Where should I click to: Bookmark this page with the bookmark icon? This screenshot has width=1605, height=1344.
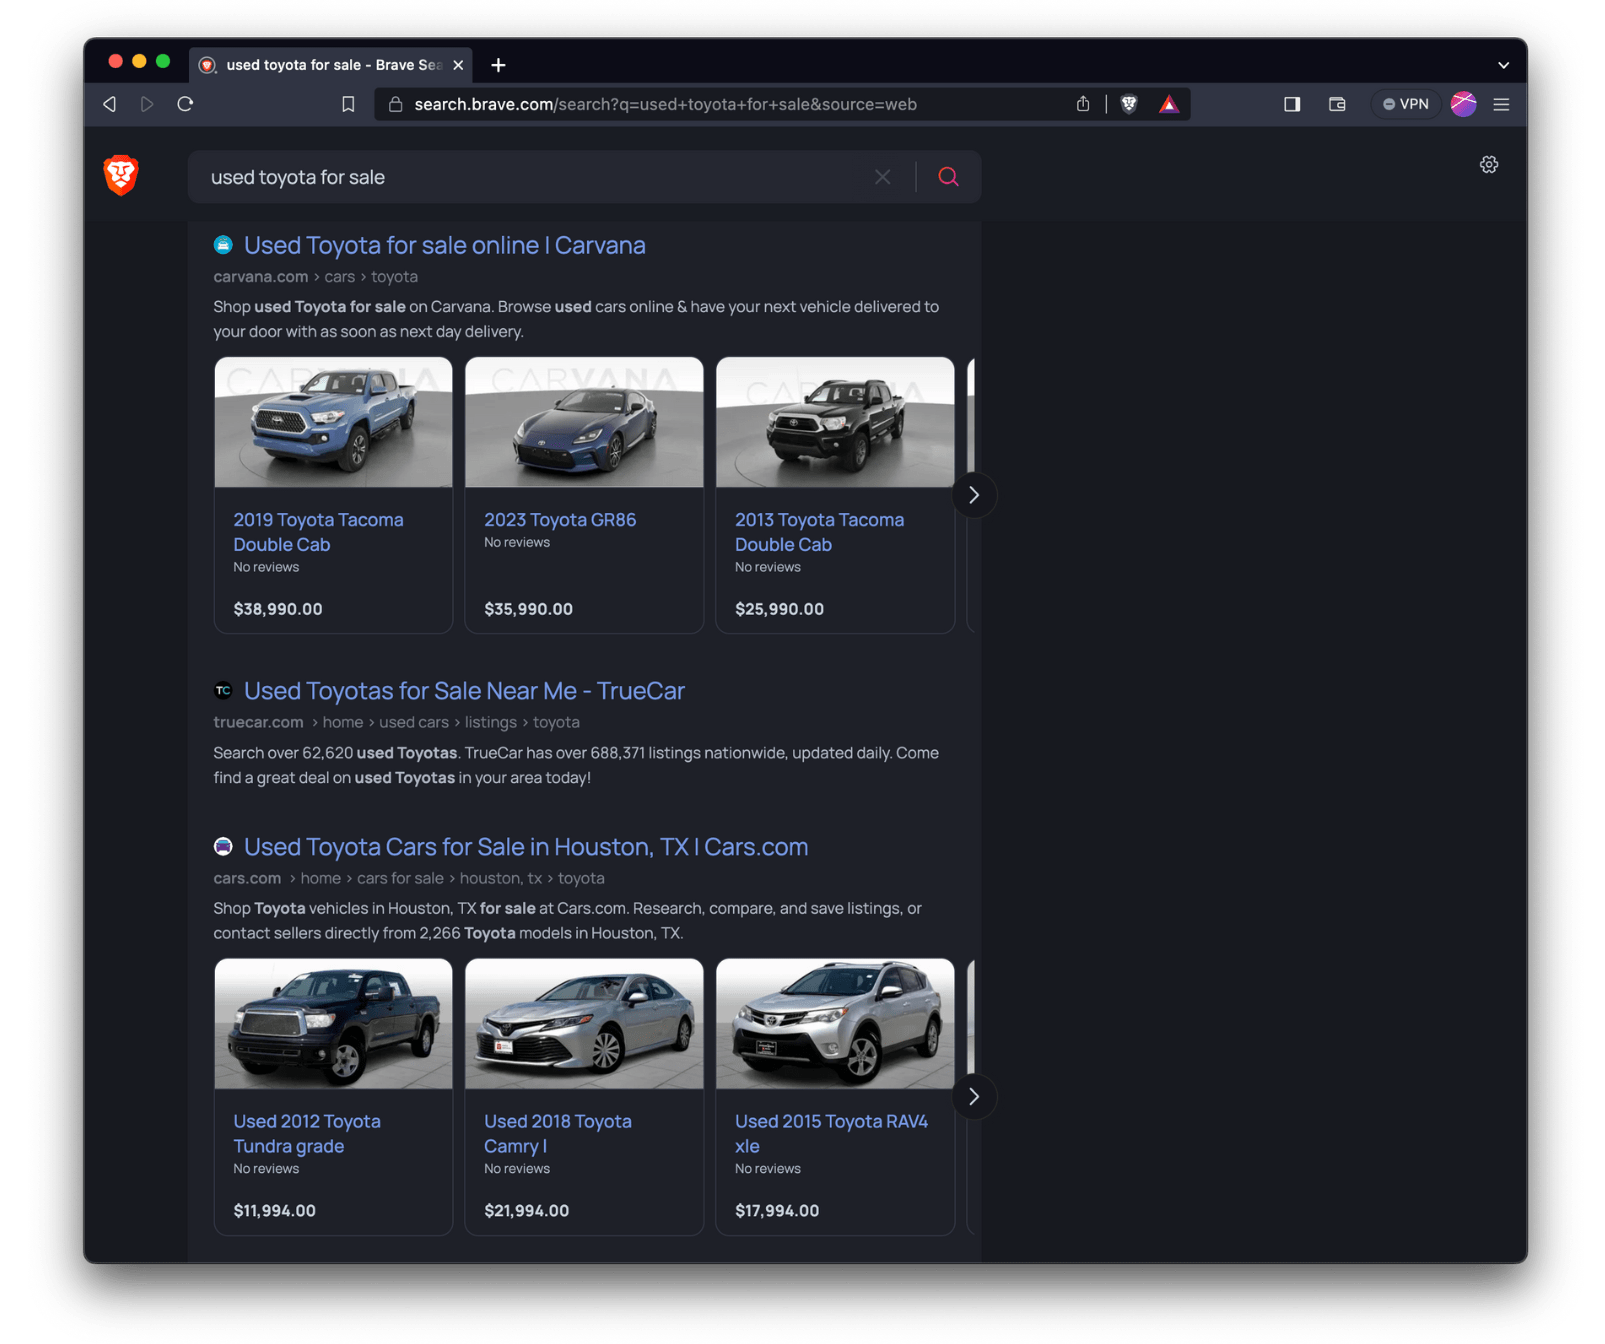point(348,104)
